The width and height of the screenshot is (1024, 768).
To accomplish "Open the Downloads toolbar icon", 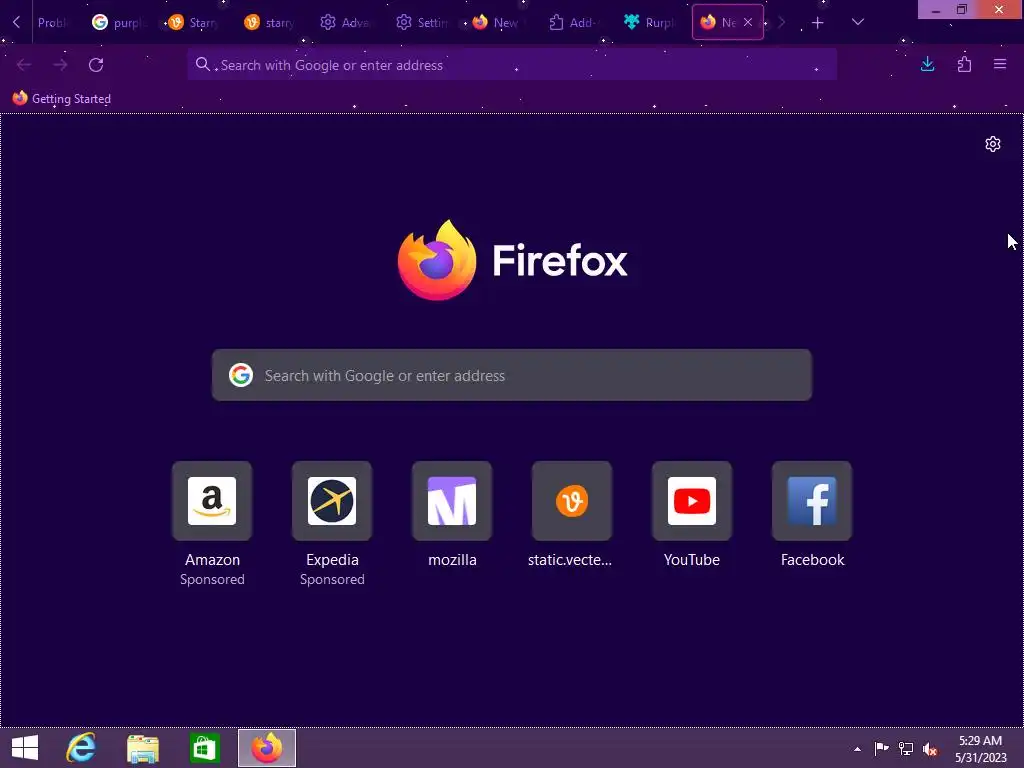I will coord(927,64).
